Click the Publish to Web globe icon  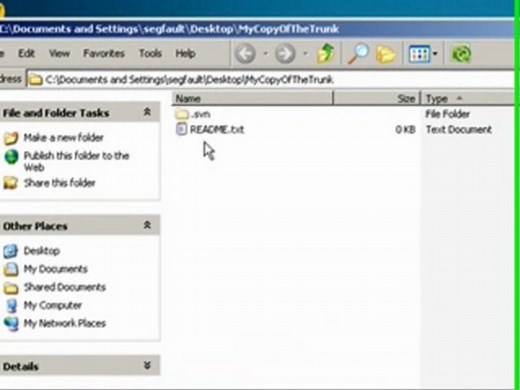(11, 157)
